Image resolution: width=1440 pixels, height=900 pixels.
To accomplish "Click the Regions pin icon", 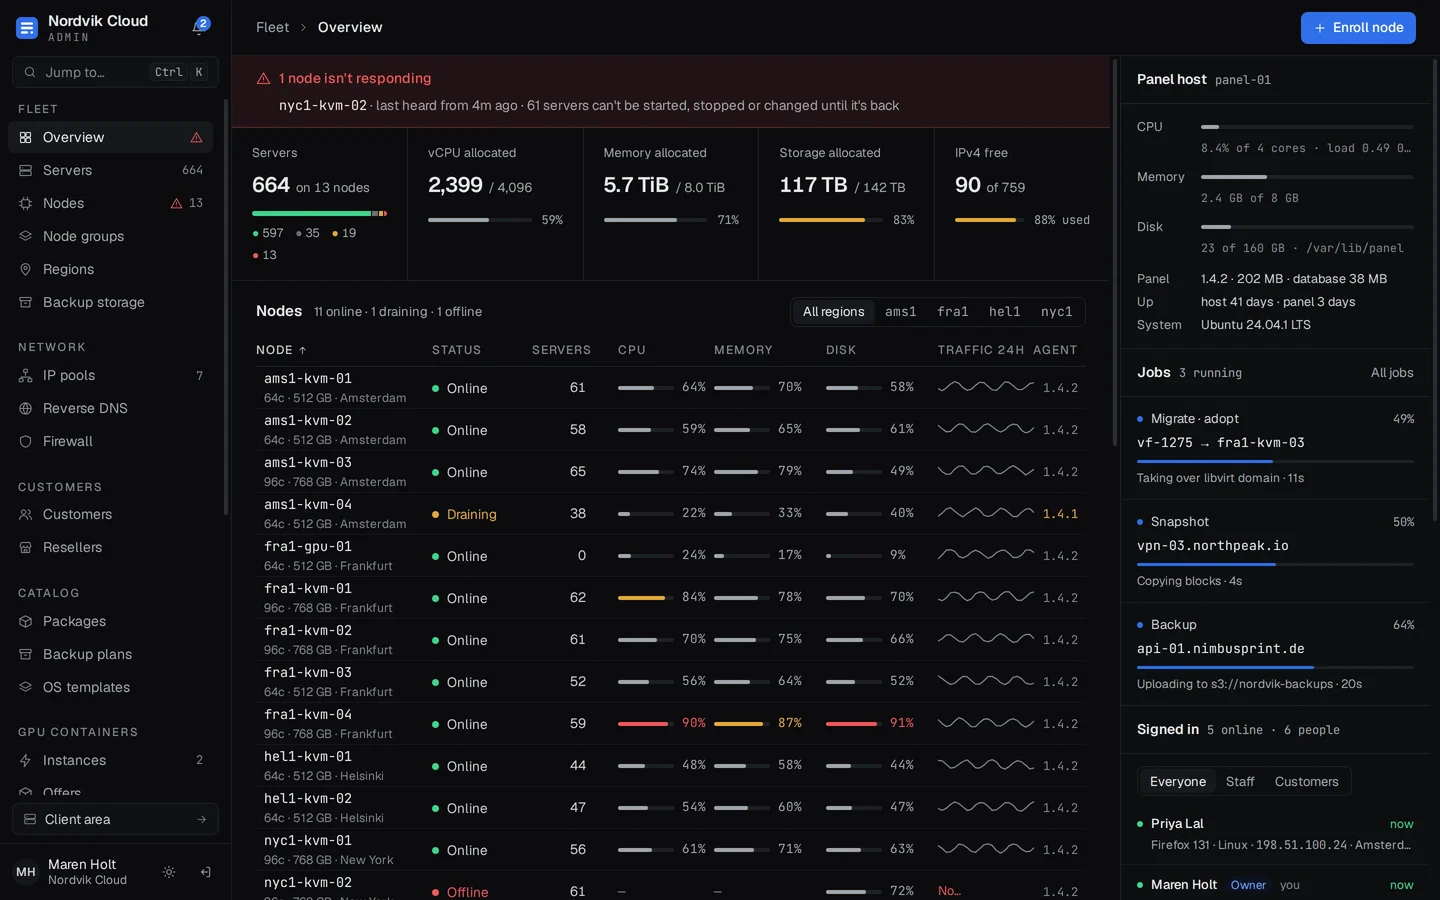I will (26, 269).
